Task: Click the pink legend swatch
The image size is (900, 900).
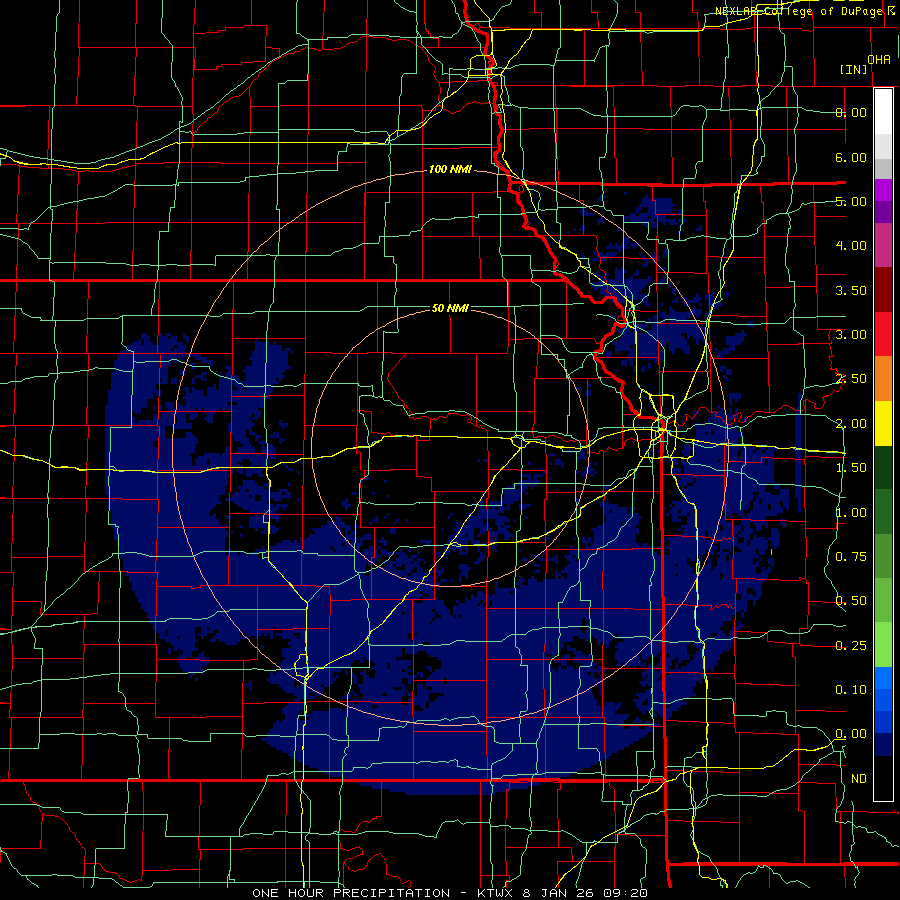Action: pos(883,245)
